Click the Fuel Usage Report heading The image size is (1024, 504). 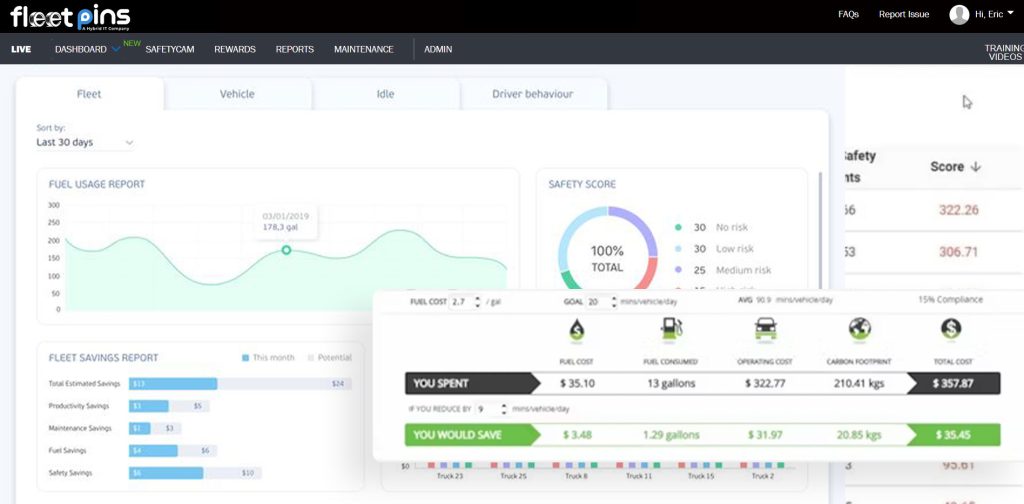(x=97, y=184)
